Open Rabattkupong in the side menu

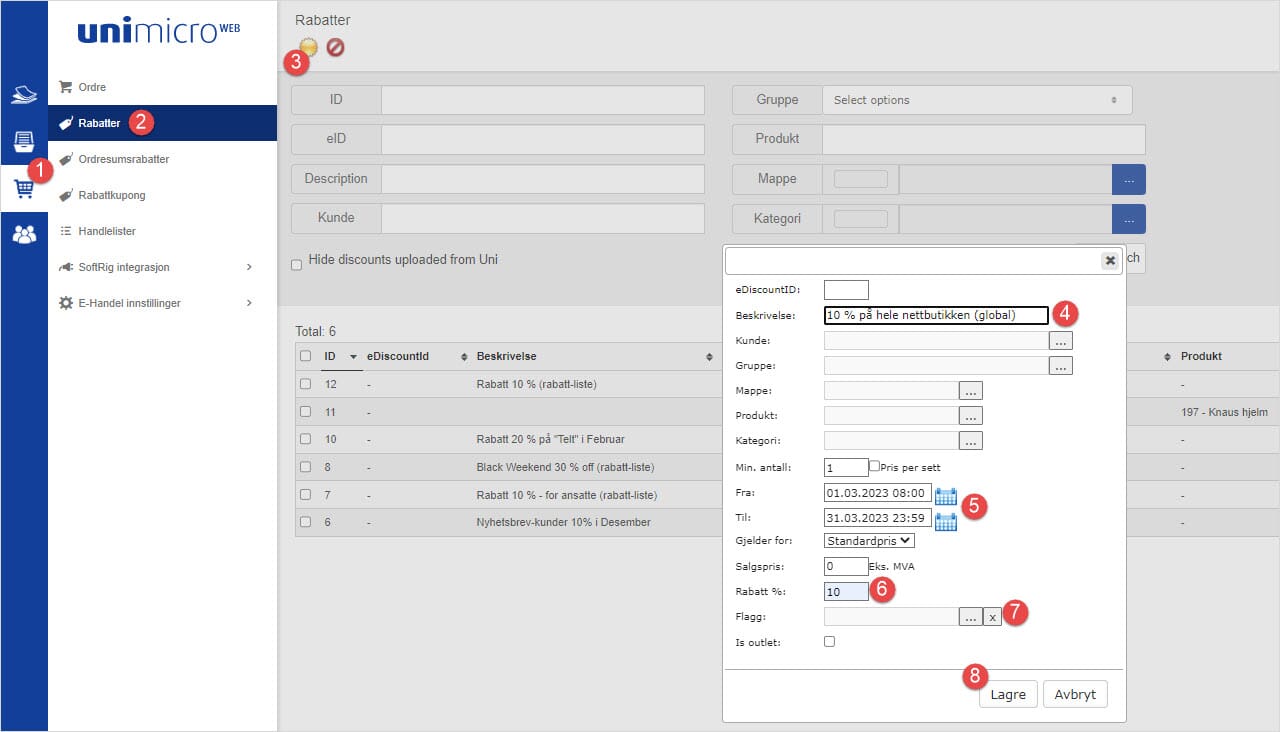tap(112, 195)
